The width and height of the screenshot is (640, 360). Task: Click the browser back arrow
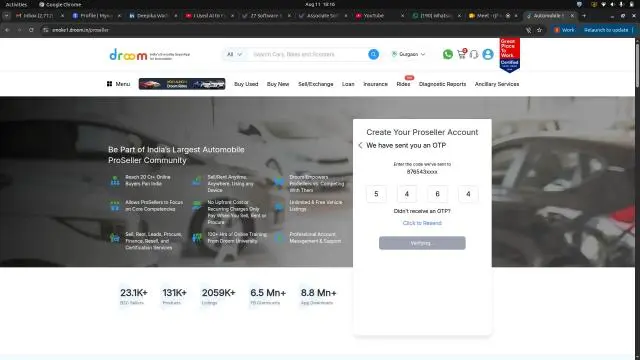[x=7, y=30]
